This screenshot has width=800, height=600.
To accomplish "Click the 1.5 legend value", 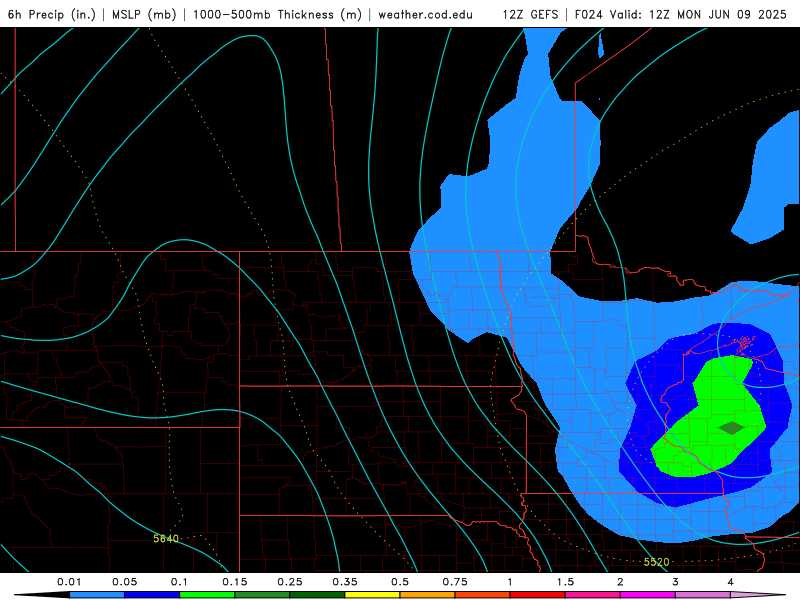I will pyautogui.click(x=565, y=582).
